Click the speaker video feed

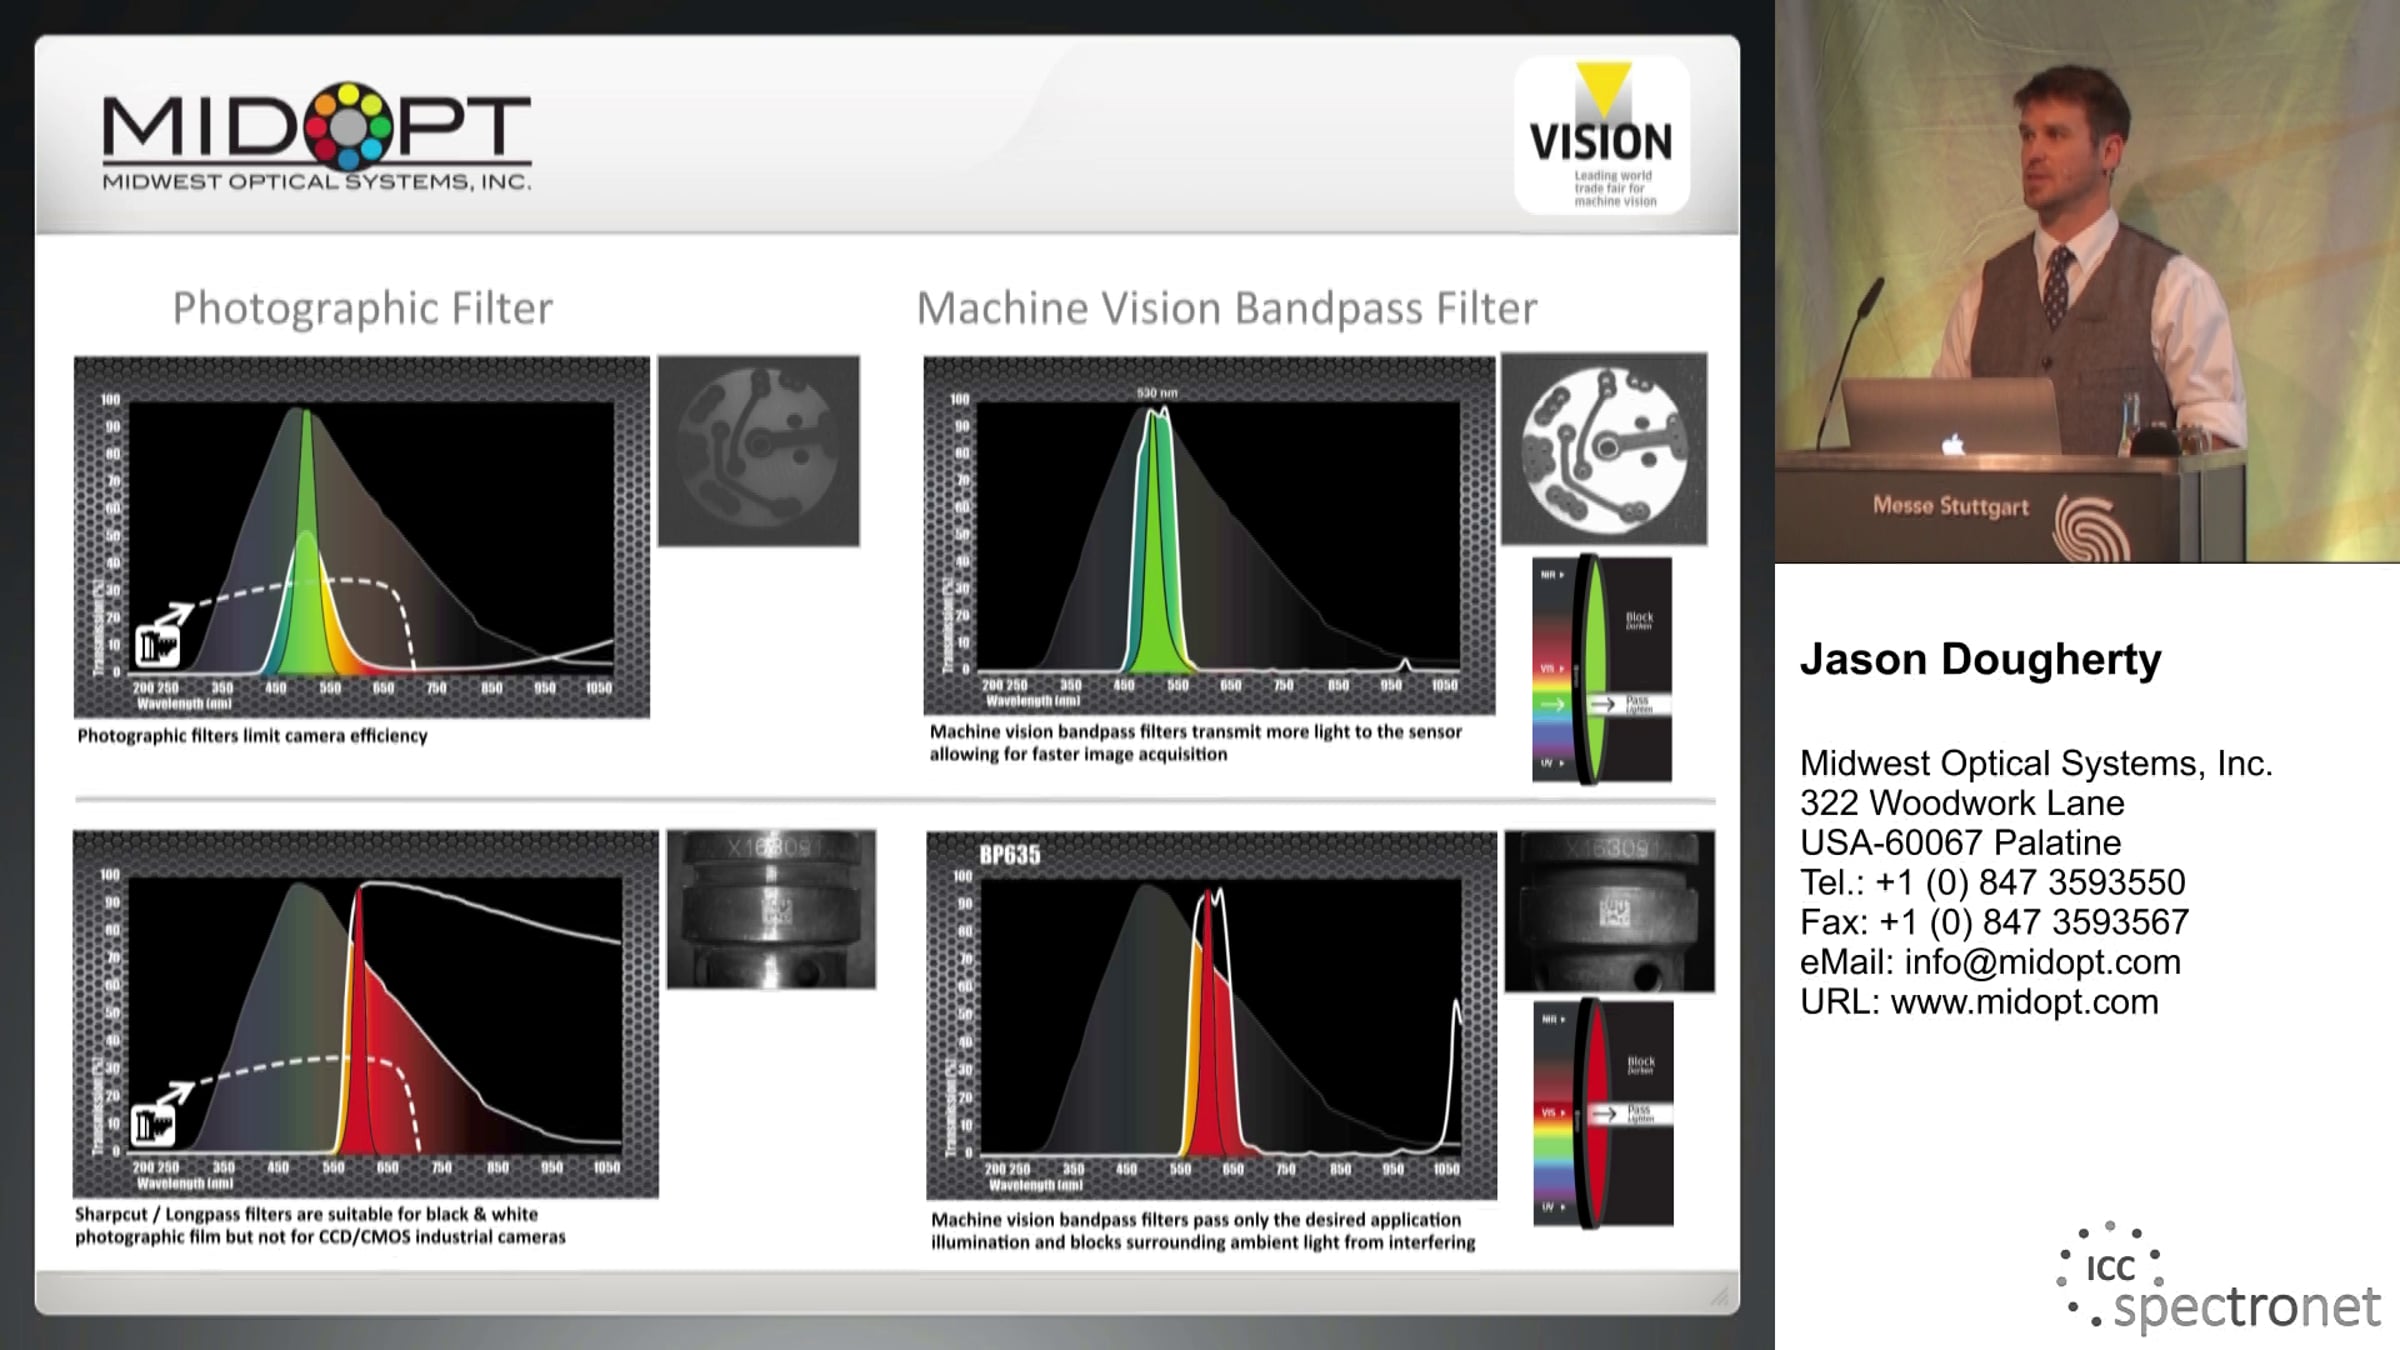(2086, 281)
